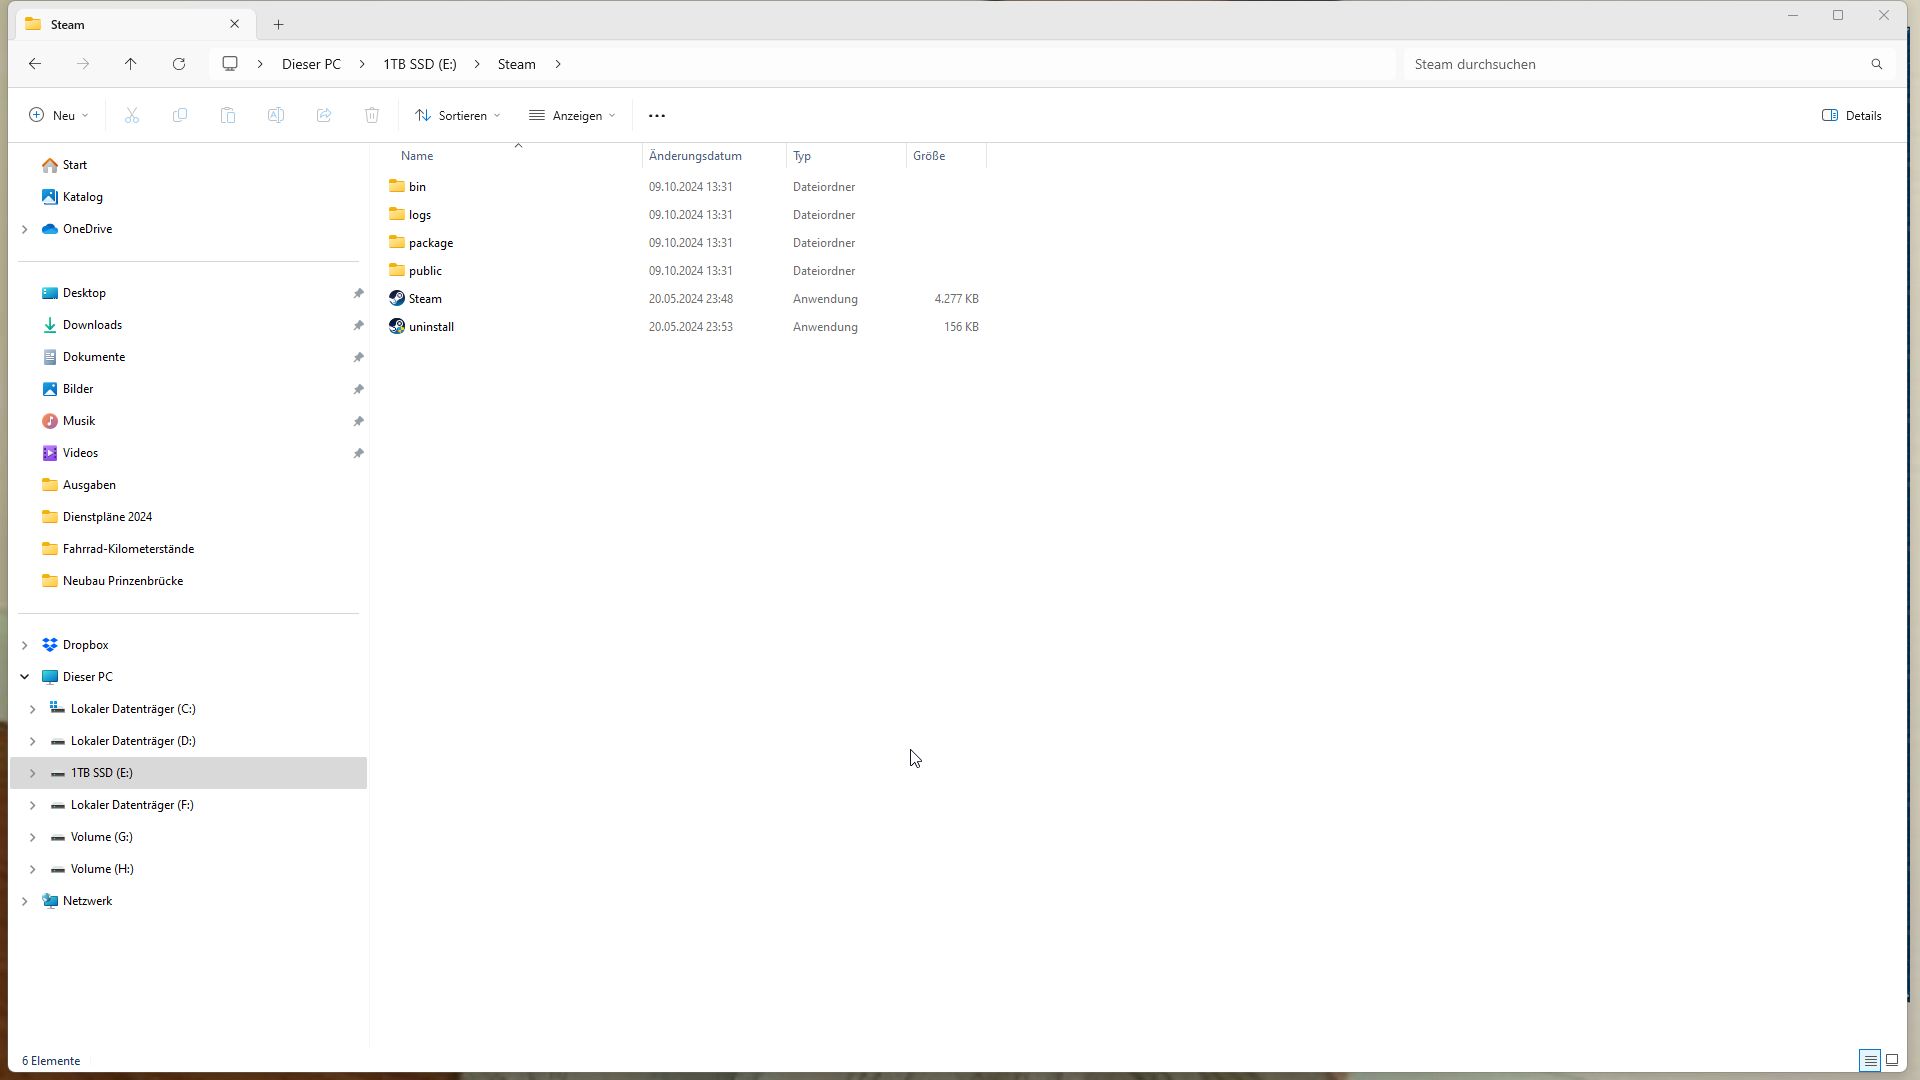
Task: Click Steam in the breadcrumb path
Action: click(x=517, y=64)
